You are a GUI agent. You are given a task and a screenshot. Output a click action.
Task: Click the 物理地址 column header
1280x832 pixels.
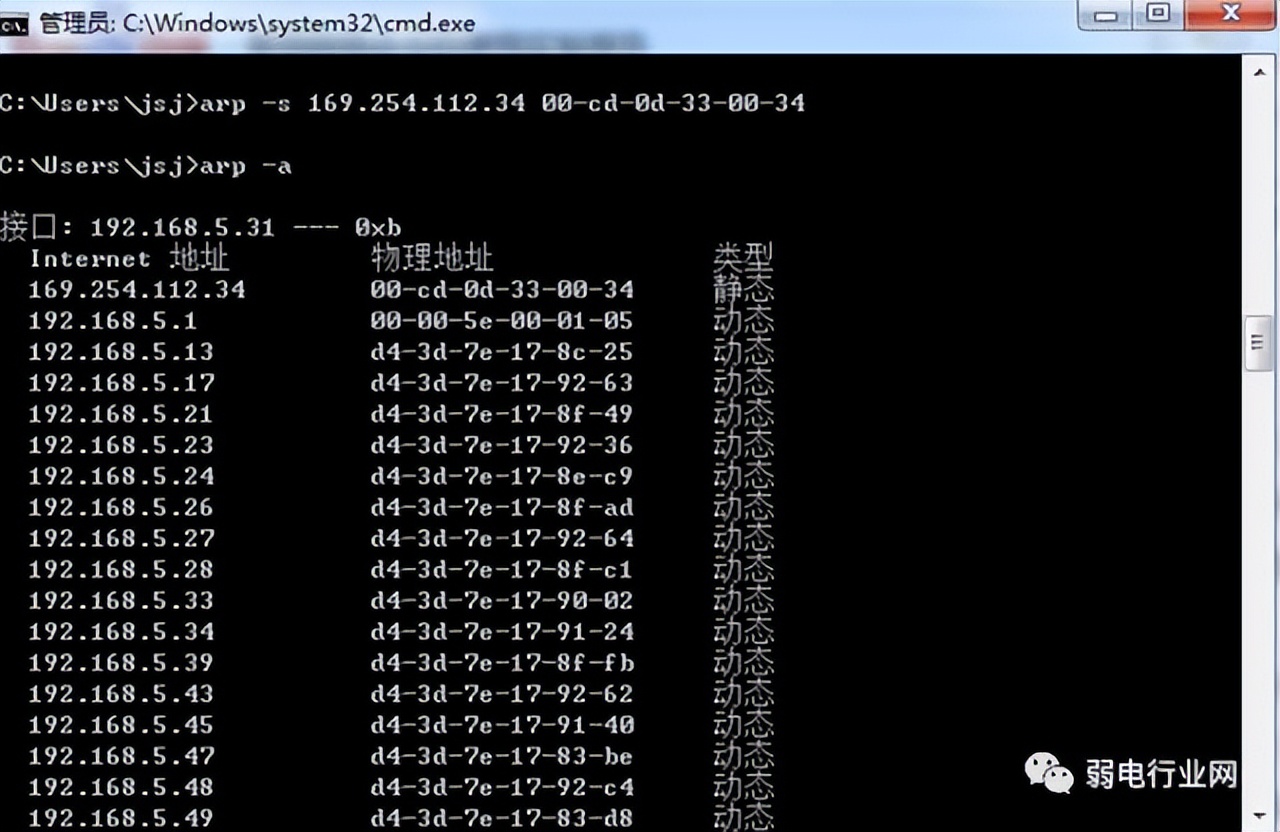click(x=432, y=258)
